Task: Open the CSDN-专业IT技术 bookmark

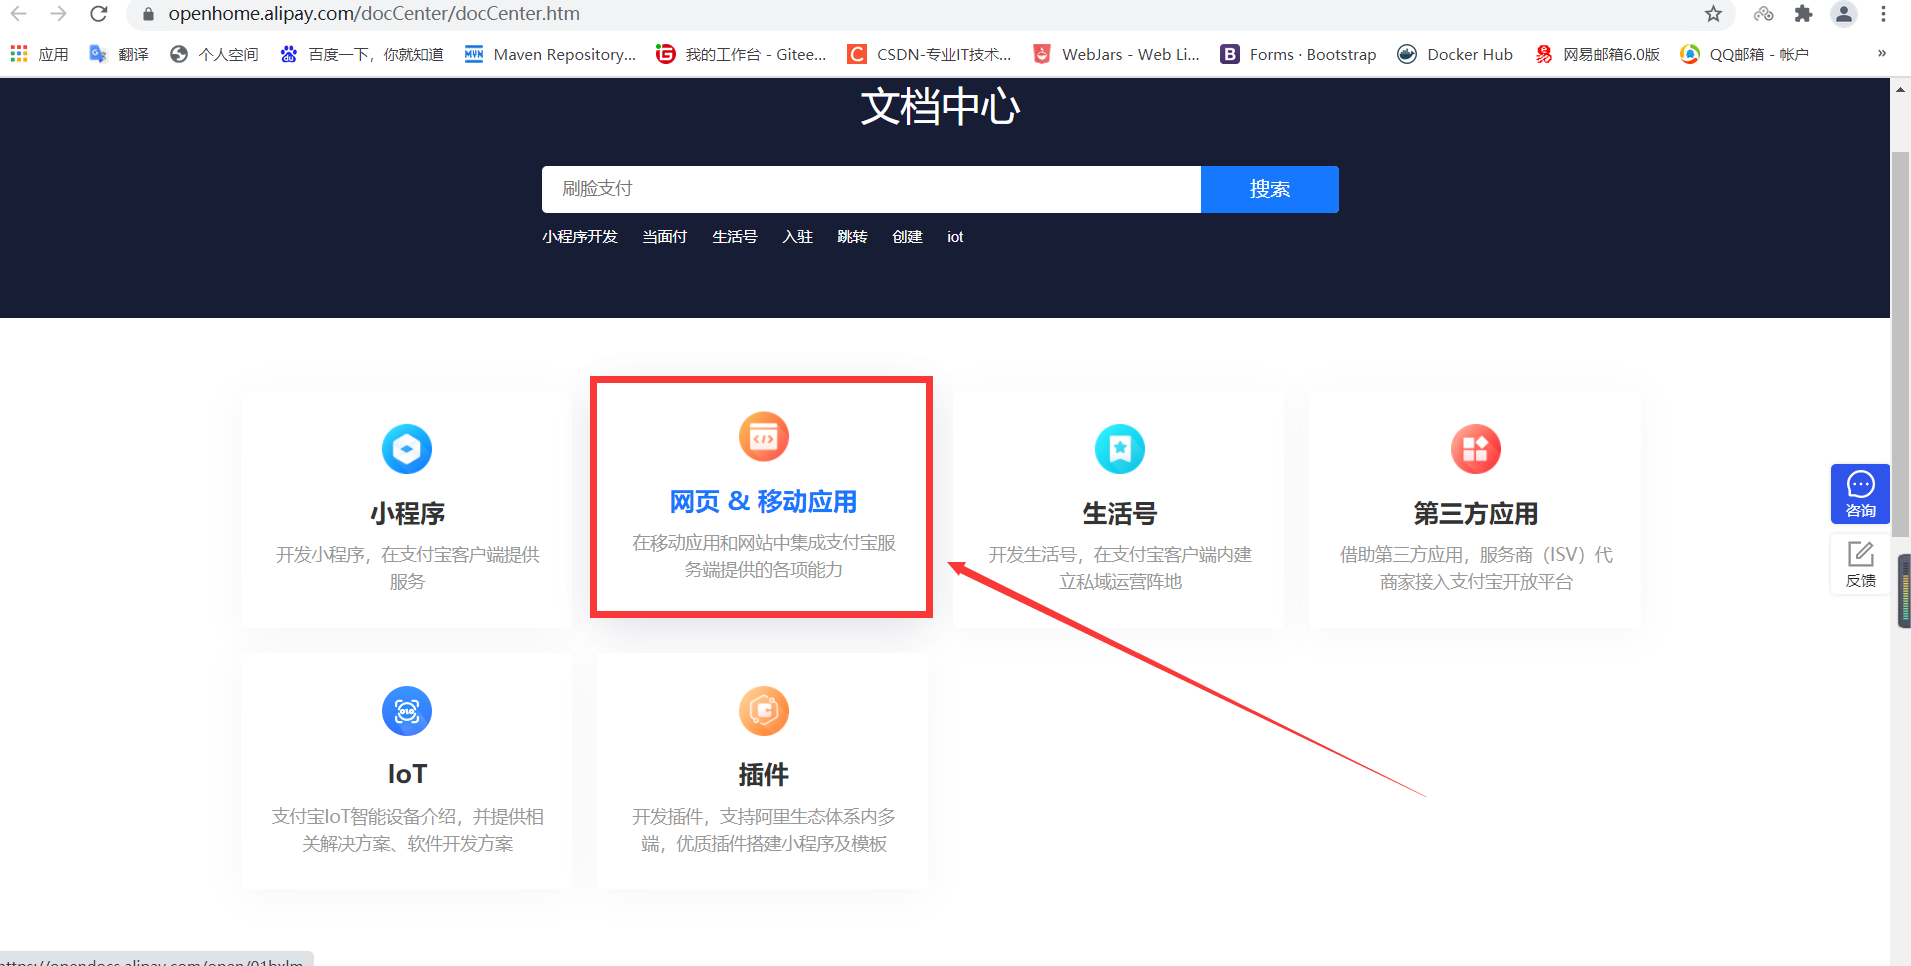Action: point(929,54)
